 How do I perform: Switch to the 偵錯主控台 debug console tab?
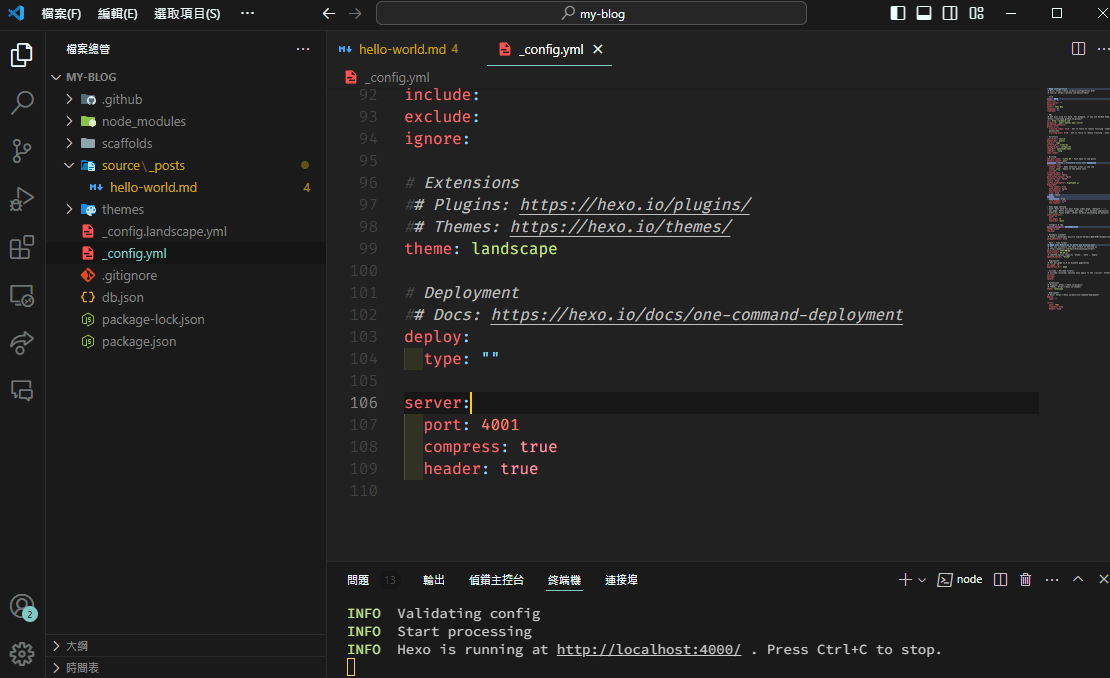(x=496, y=580)
